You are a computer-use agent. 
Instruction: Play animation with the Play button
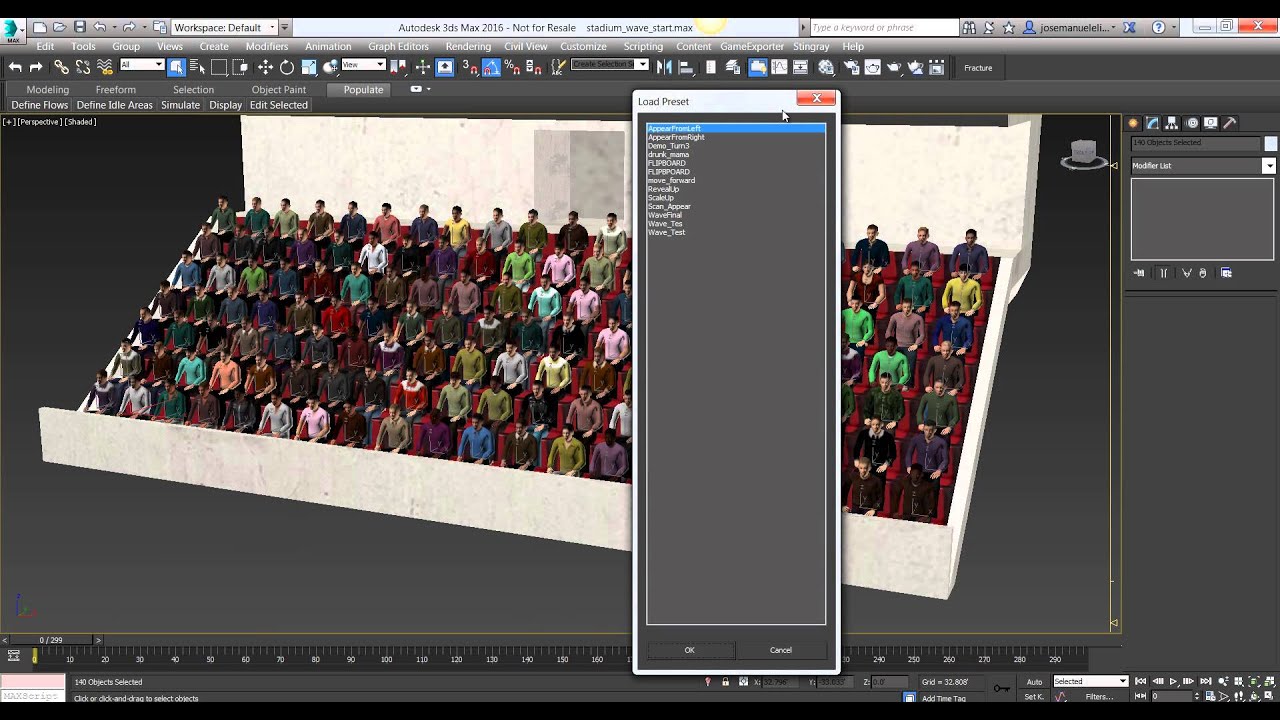pyautogui.click(x=1173, y=682)
